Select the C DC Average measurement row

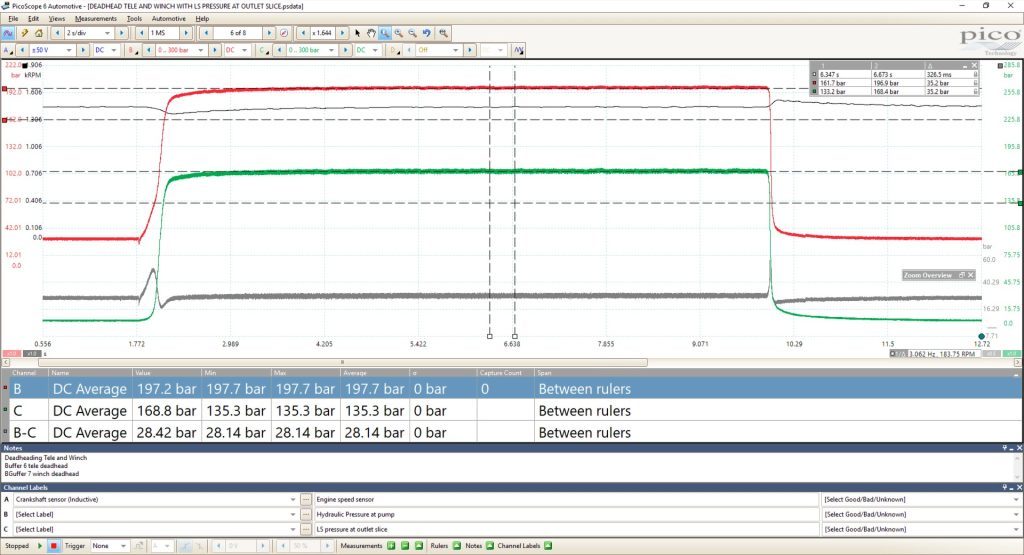pos(511,411)
